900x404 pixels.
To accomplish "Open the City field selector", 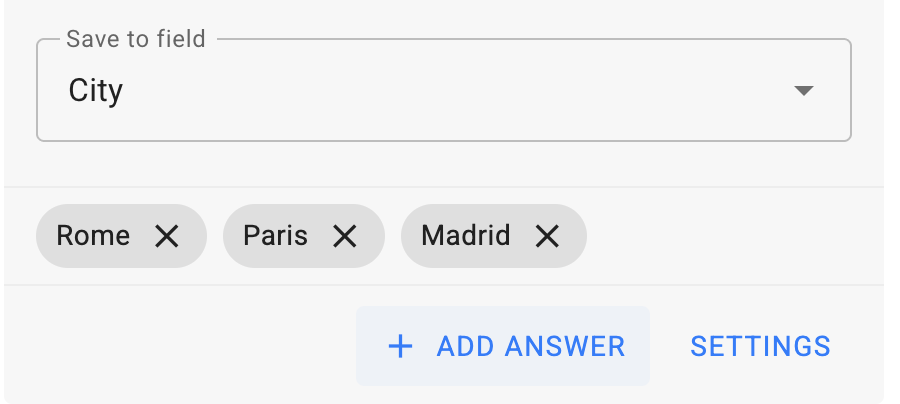I will click(443, 91).
